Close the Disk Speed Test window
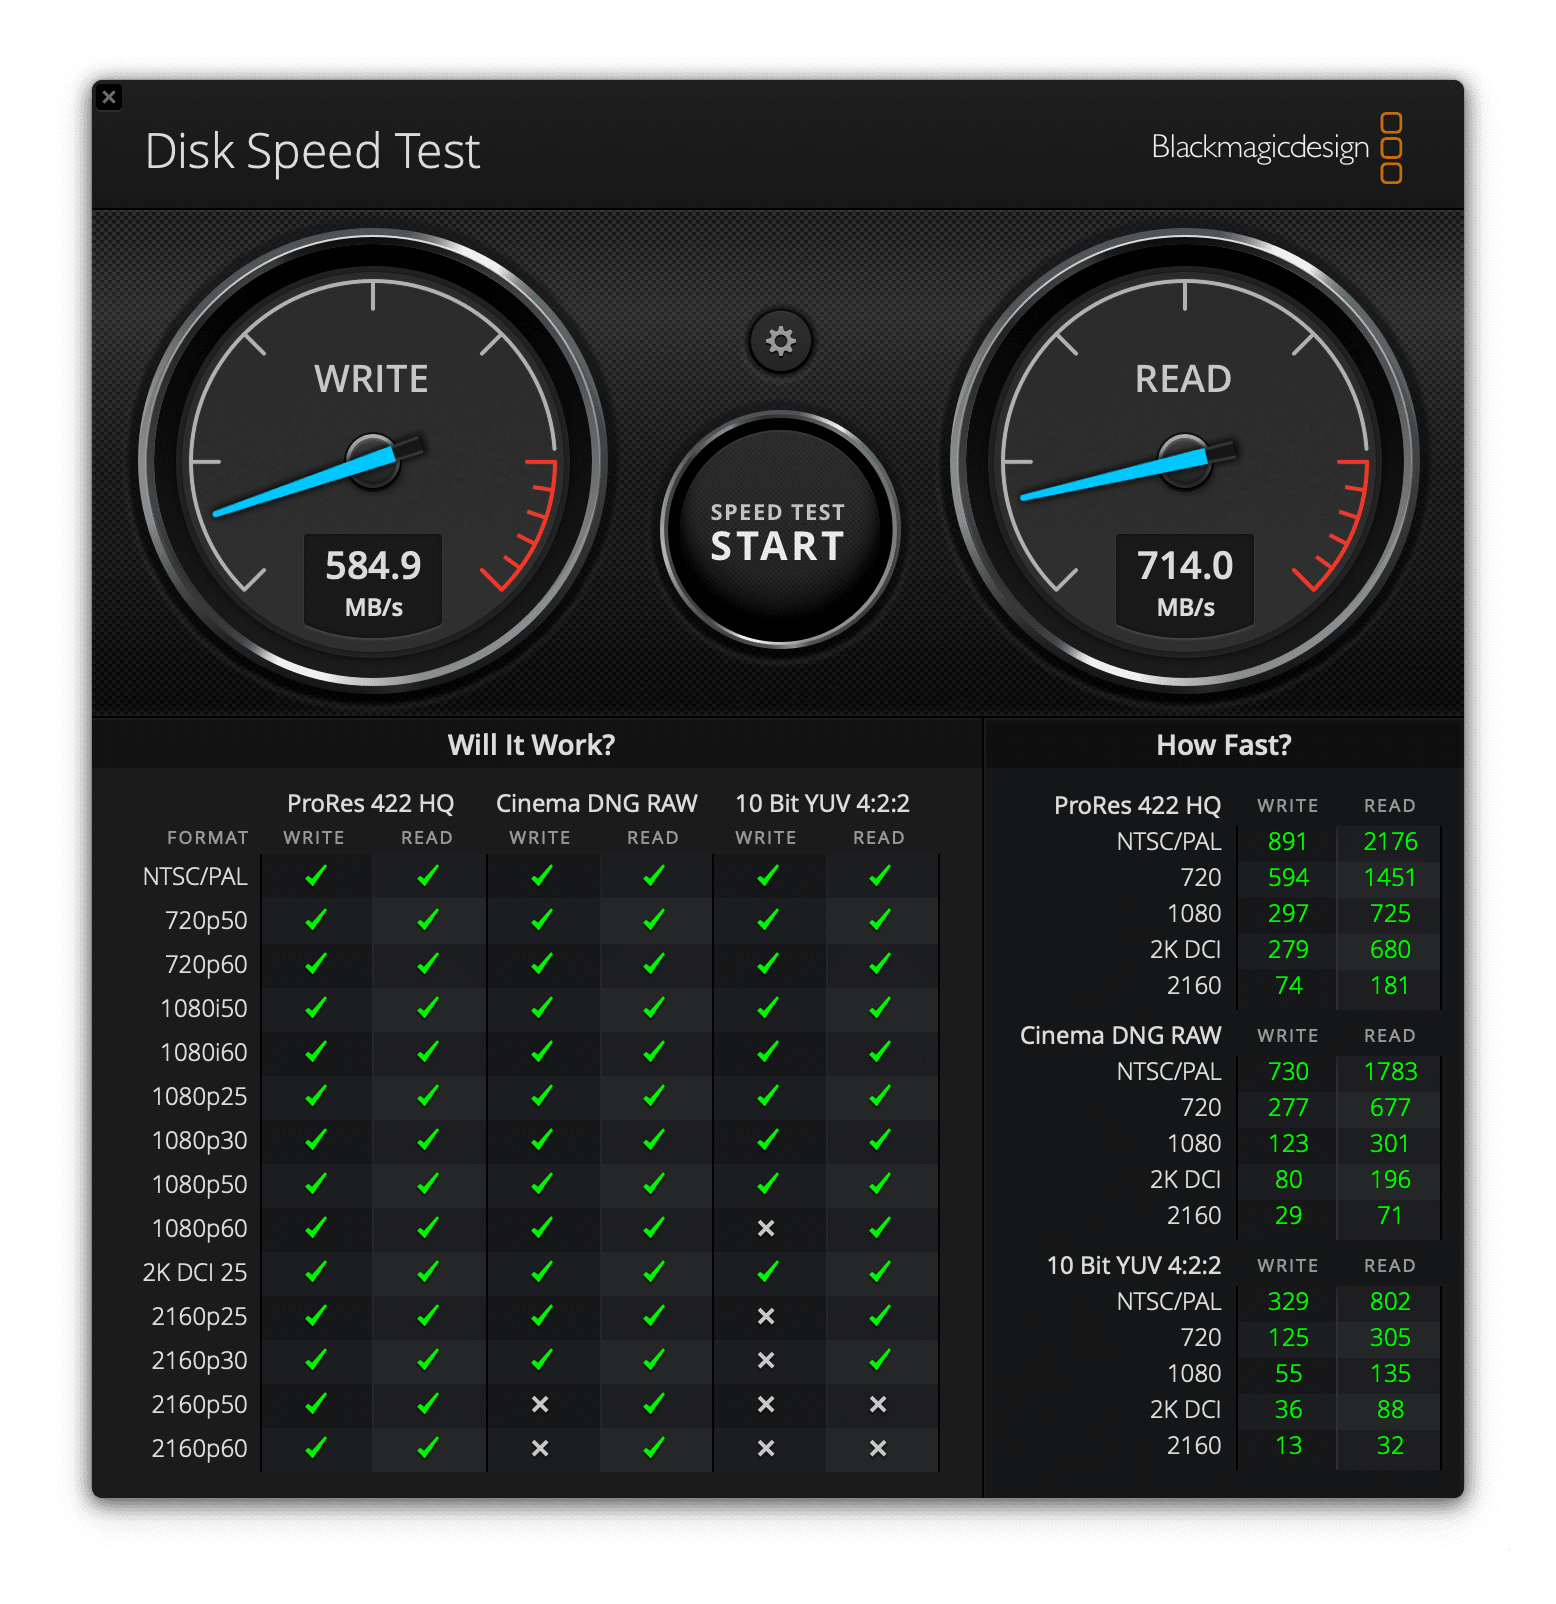This screenshot has height=1604, width=1556. (x=109, y=97)
